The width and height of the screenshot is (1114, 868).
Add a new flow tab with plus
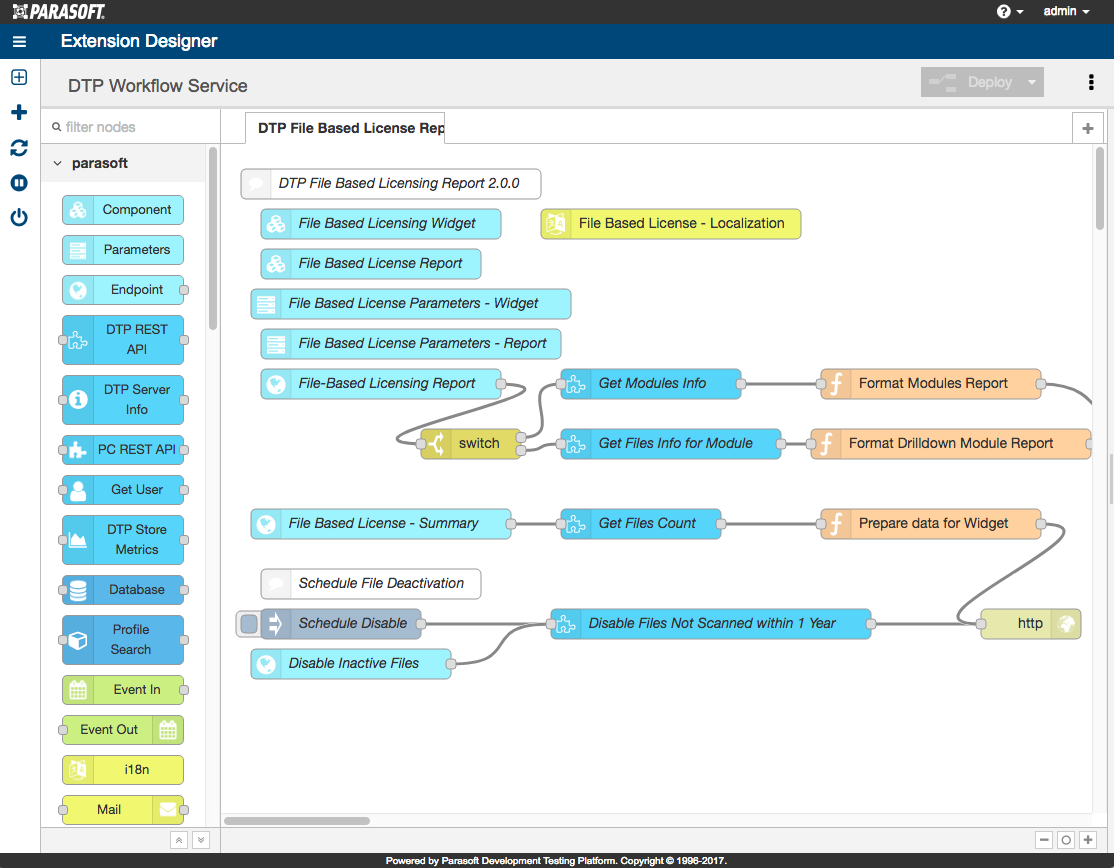click(1088, 129)
